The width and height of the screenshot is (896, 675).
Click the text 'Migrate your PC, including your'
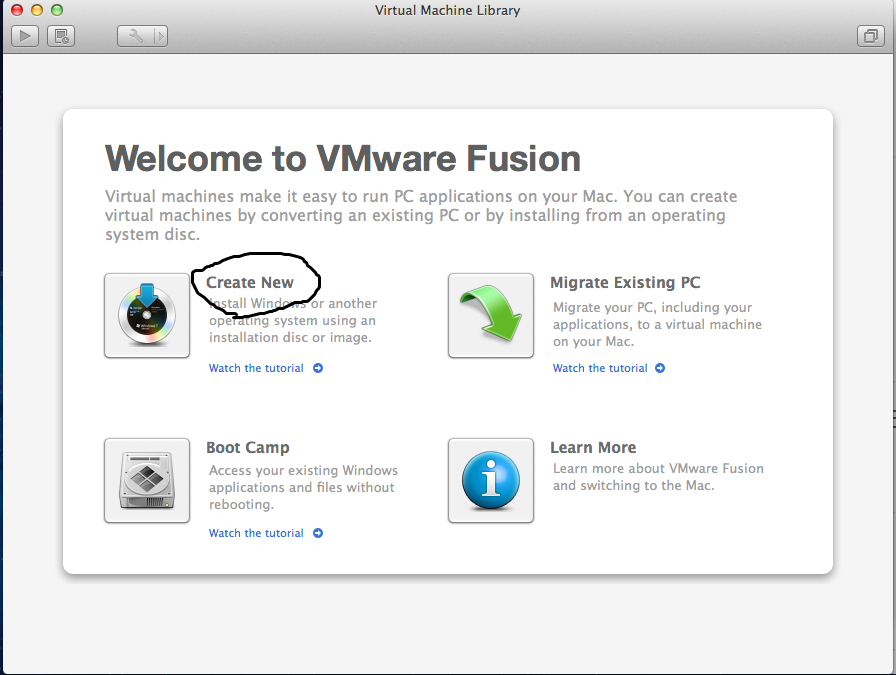coord(653,307)
